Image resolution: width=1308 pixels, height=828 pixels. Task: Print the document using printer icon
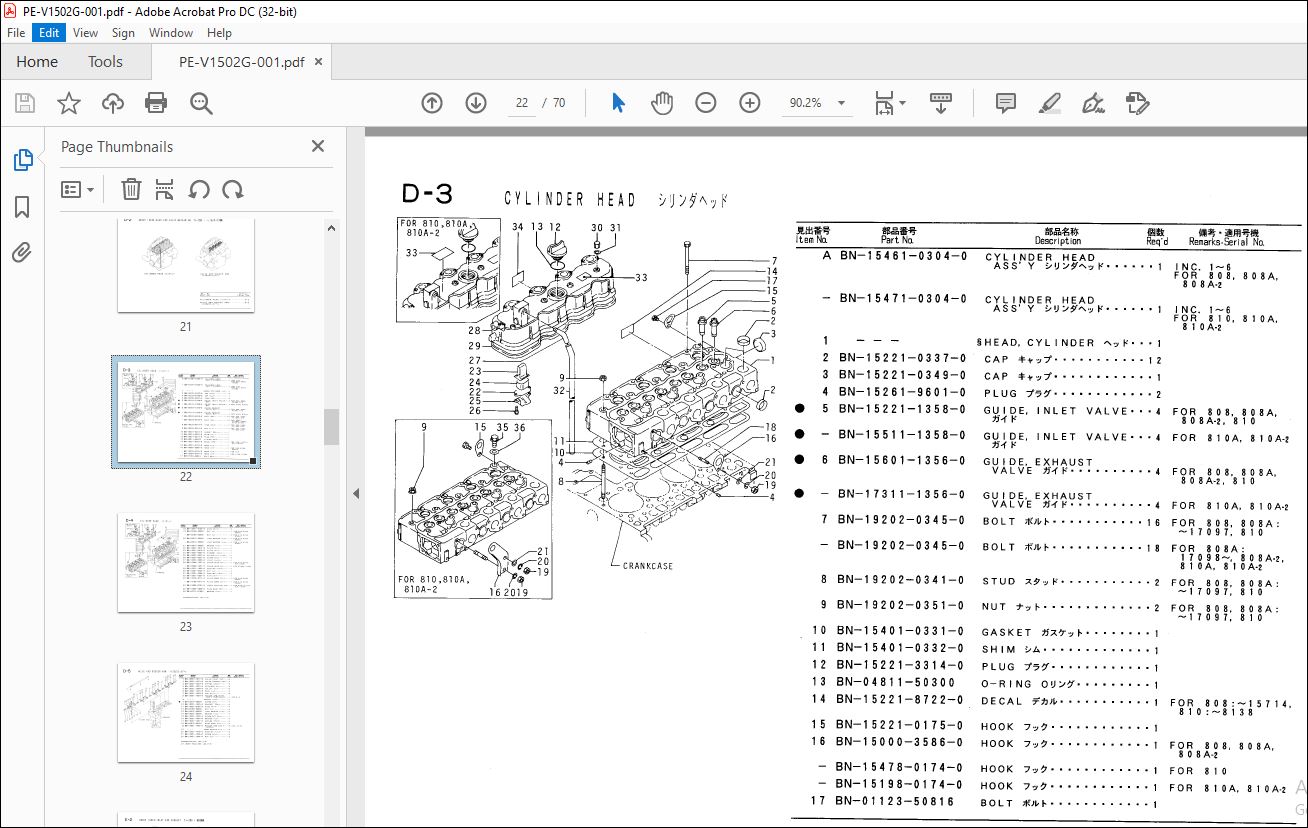pyautogui.click(x=156, y=103)
